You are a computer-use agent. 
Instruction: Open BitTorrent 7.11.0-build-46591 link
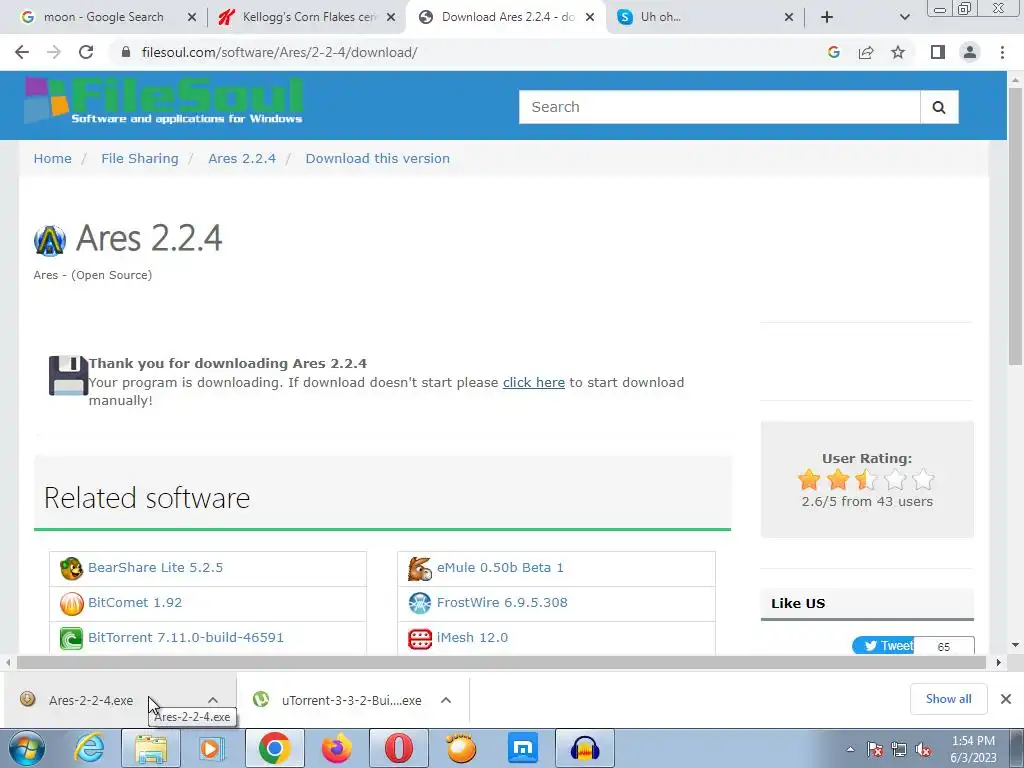(x=186, y=638)
